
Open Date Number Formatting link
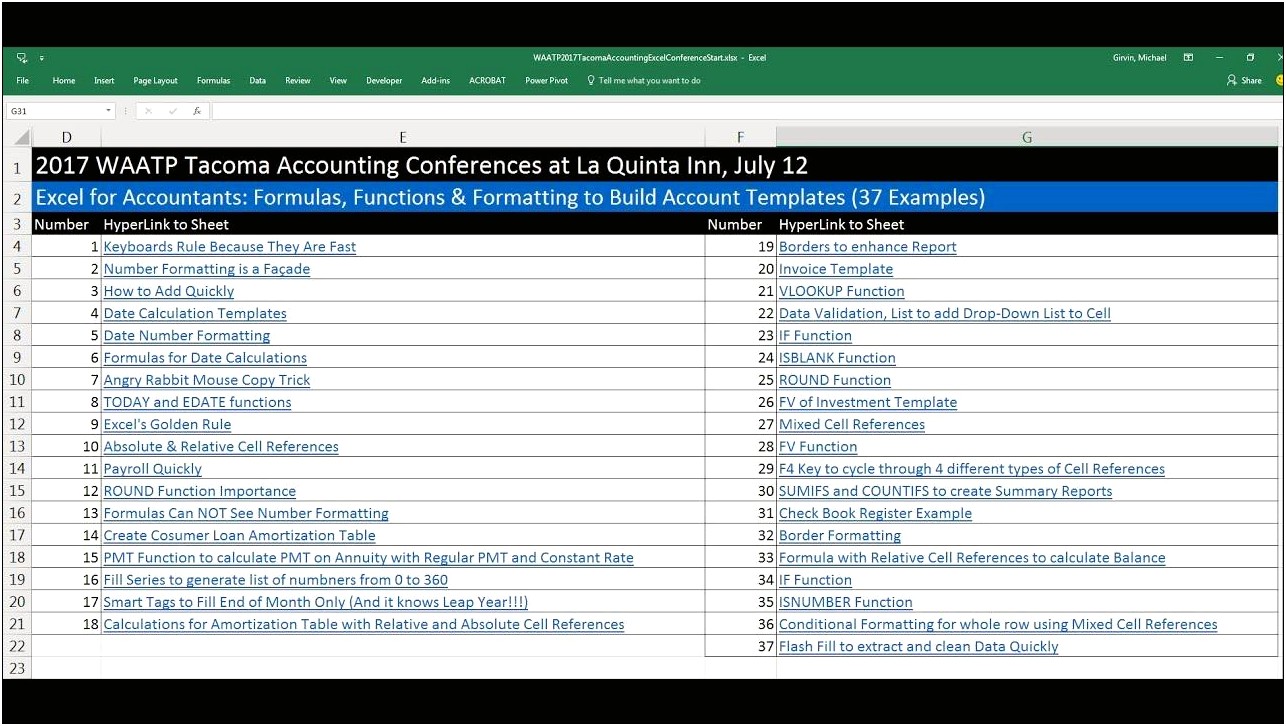(187, 335)
